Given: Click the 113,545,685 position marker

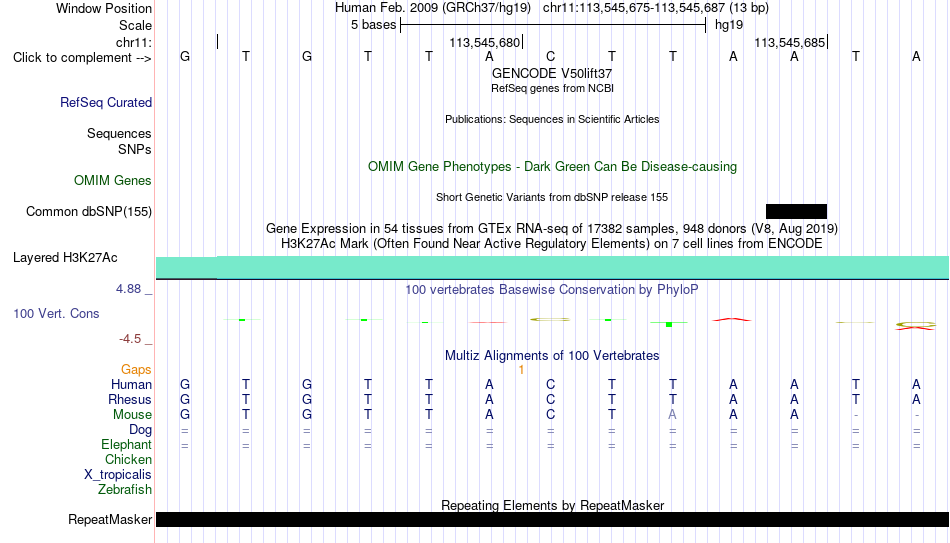Looking at the screenshot, I should click(x=789, y=42).
